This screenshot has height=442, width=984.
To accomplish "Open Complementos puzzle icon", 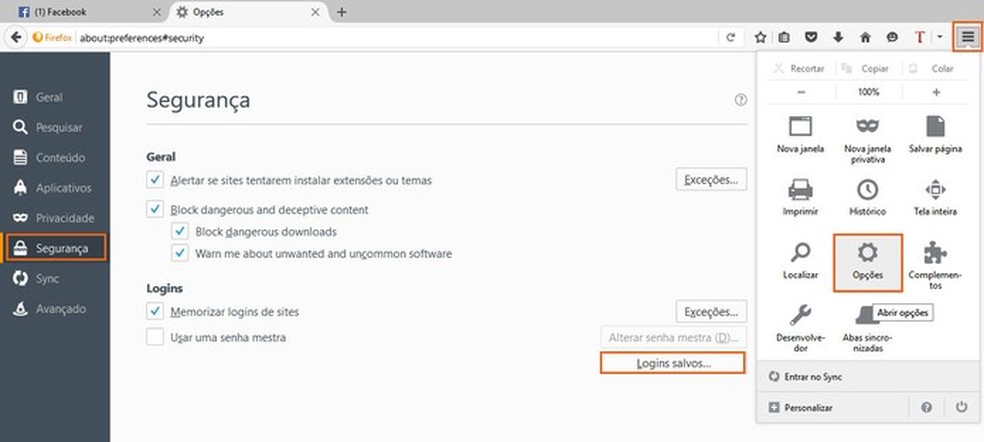I will click(935, 258).
